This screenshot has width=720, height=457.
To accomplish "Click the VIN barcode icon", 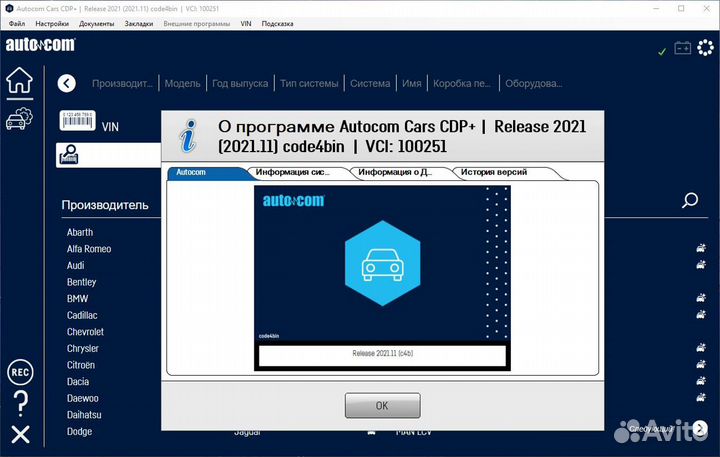I will [x=77, y=120].
